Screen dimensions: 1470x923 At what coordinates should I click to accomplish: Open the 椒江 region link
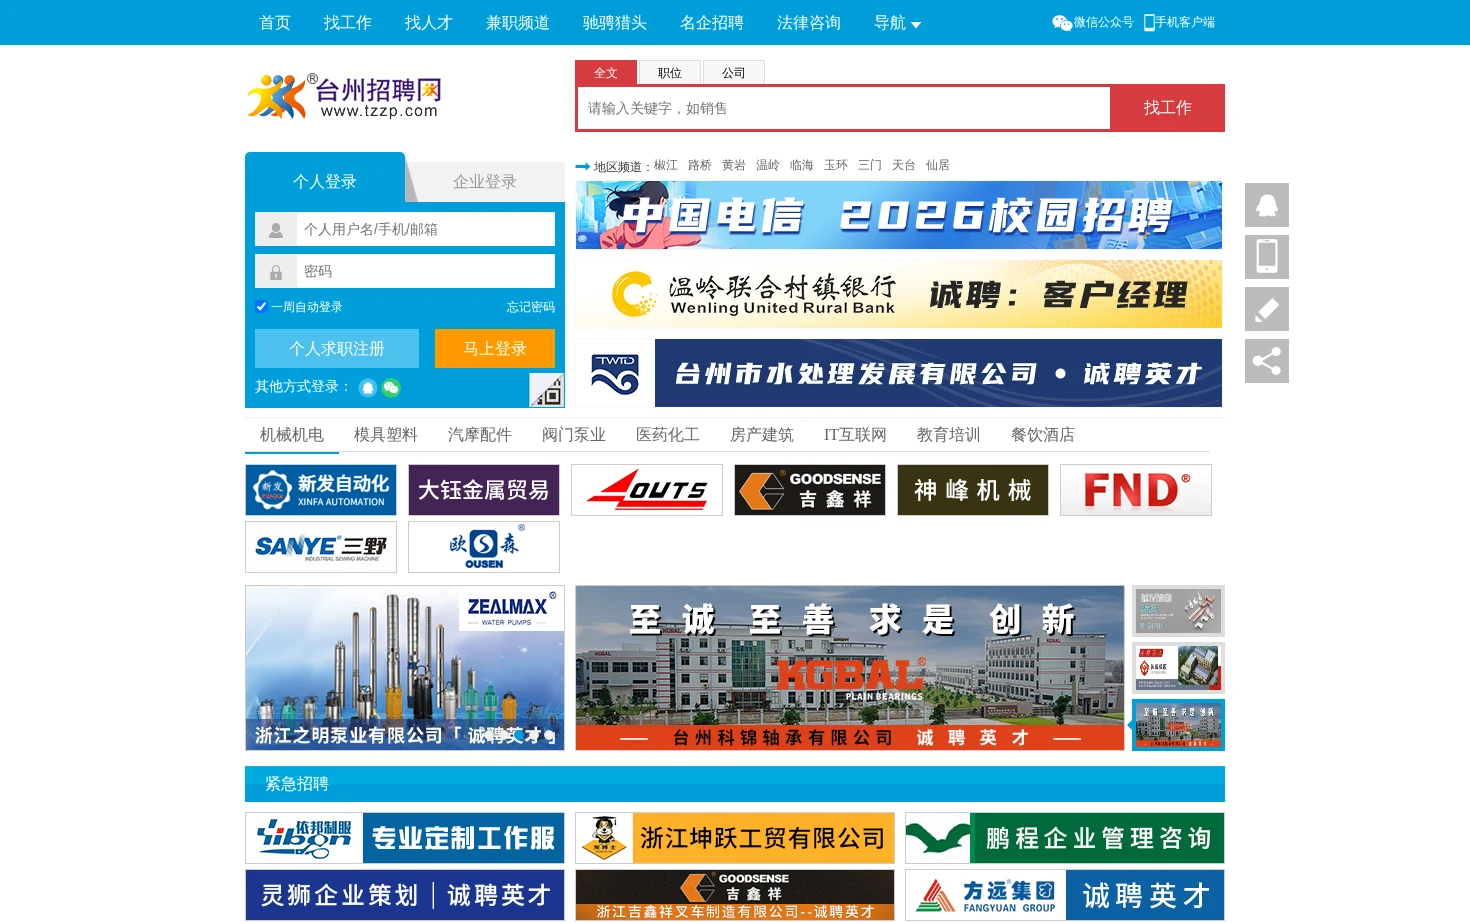point(666,165)
